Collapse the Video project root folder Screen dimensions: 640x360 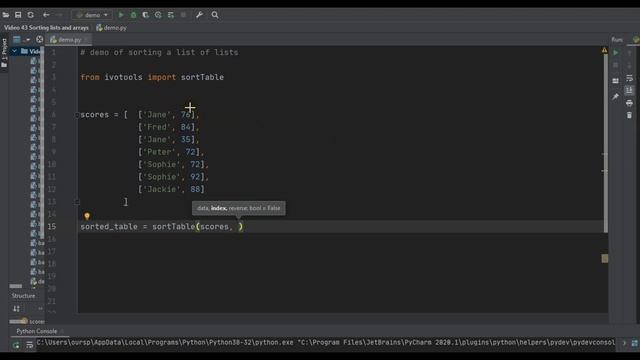point(14,51)
